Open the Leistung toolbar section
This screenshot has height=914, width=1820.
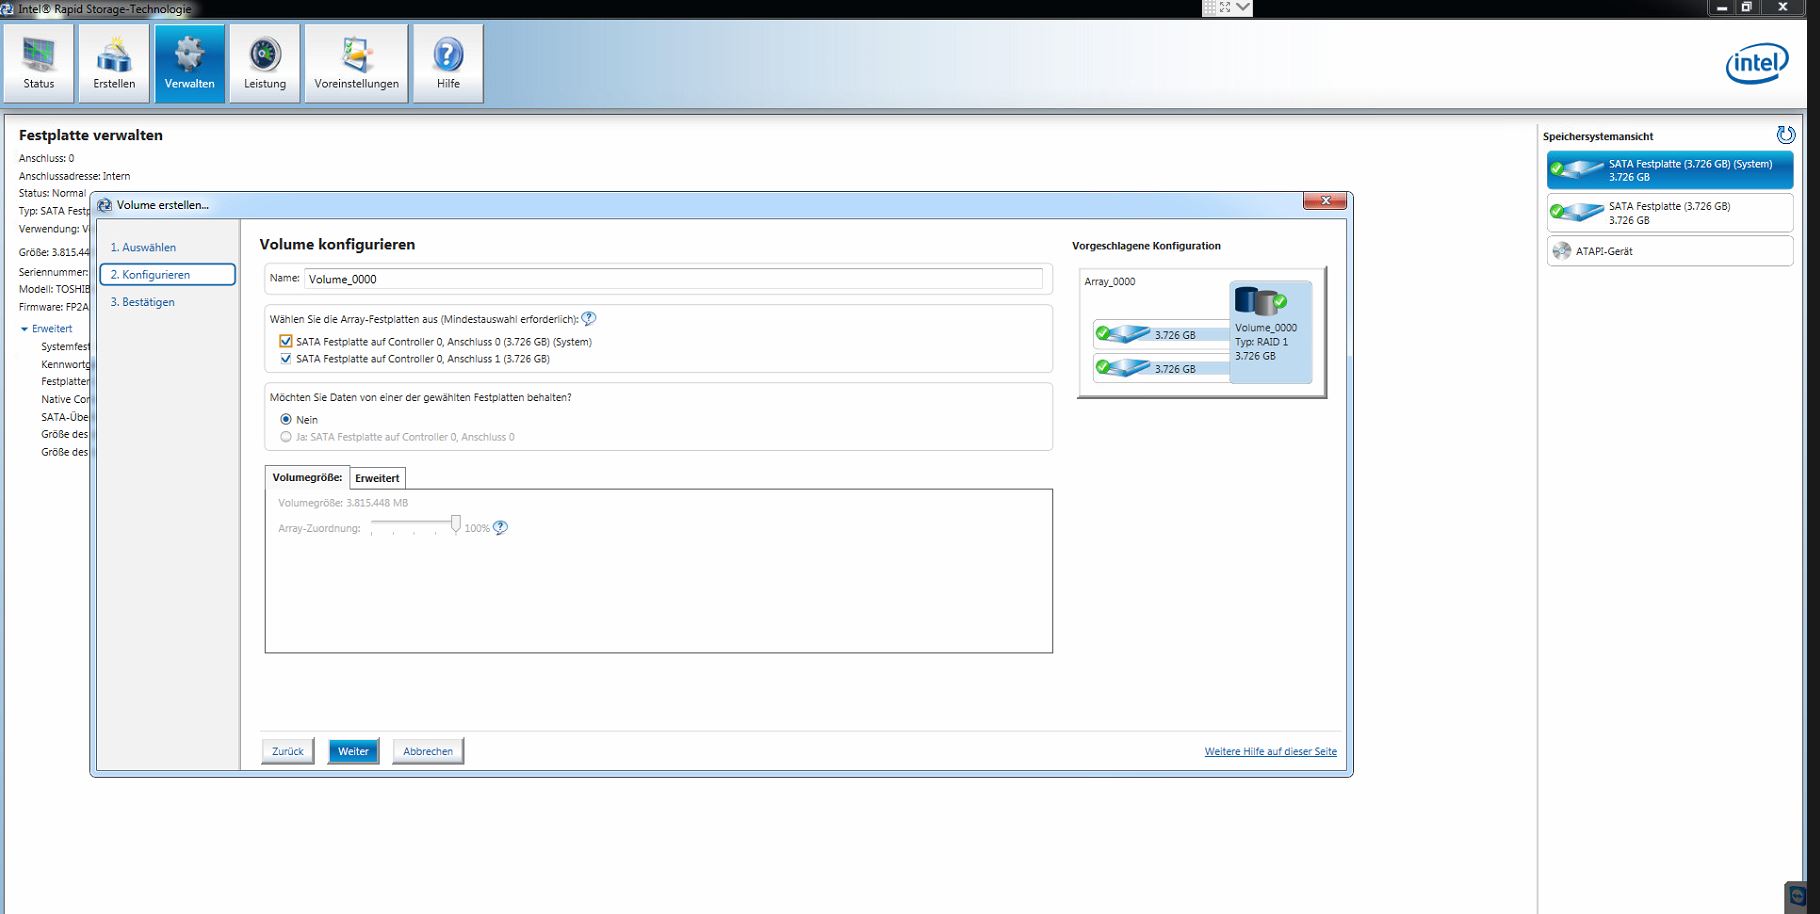(x=265, y=63)
